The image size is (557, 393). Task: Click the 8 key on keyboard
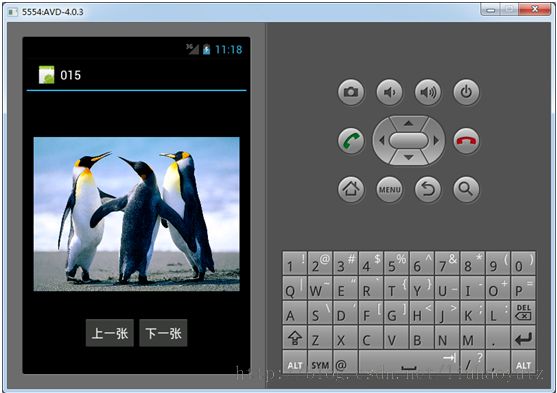coord(472,263)
